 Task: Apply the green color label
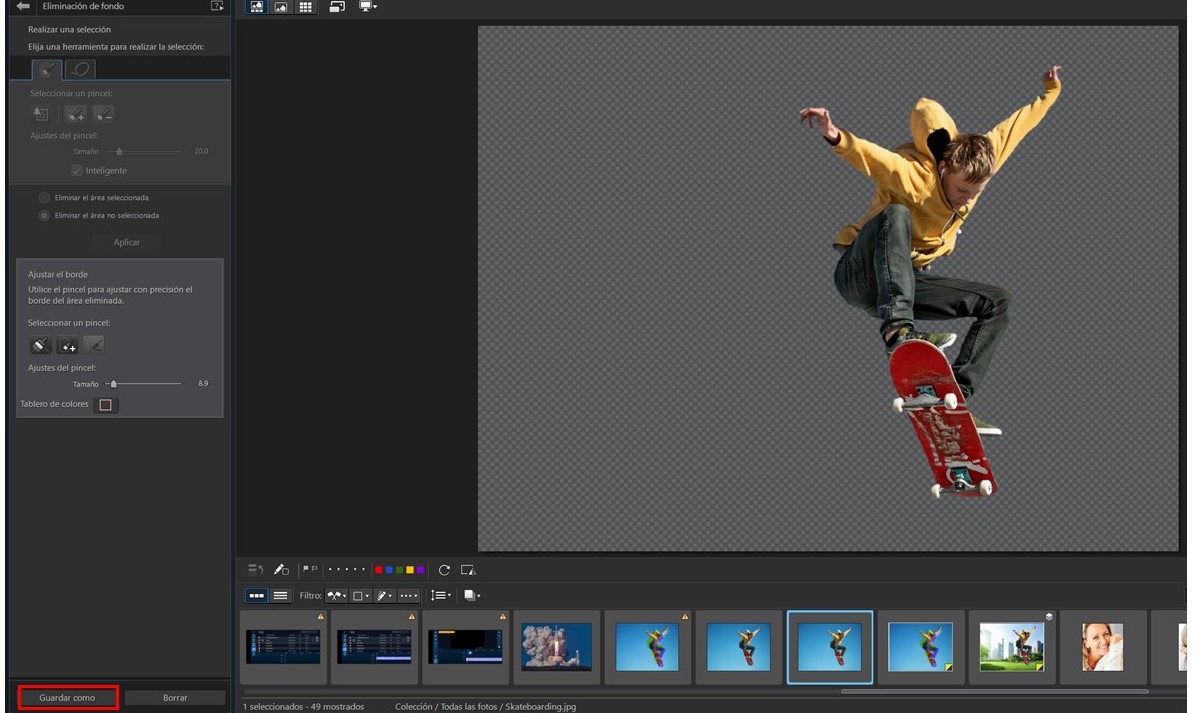click(x=399, y=570)
